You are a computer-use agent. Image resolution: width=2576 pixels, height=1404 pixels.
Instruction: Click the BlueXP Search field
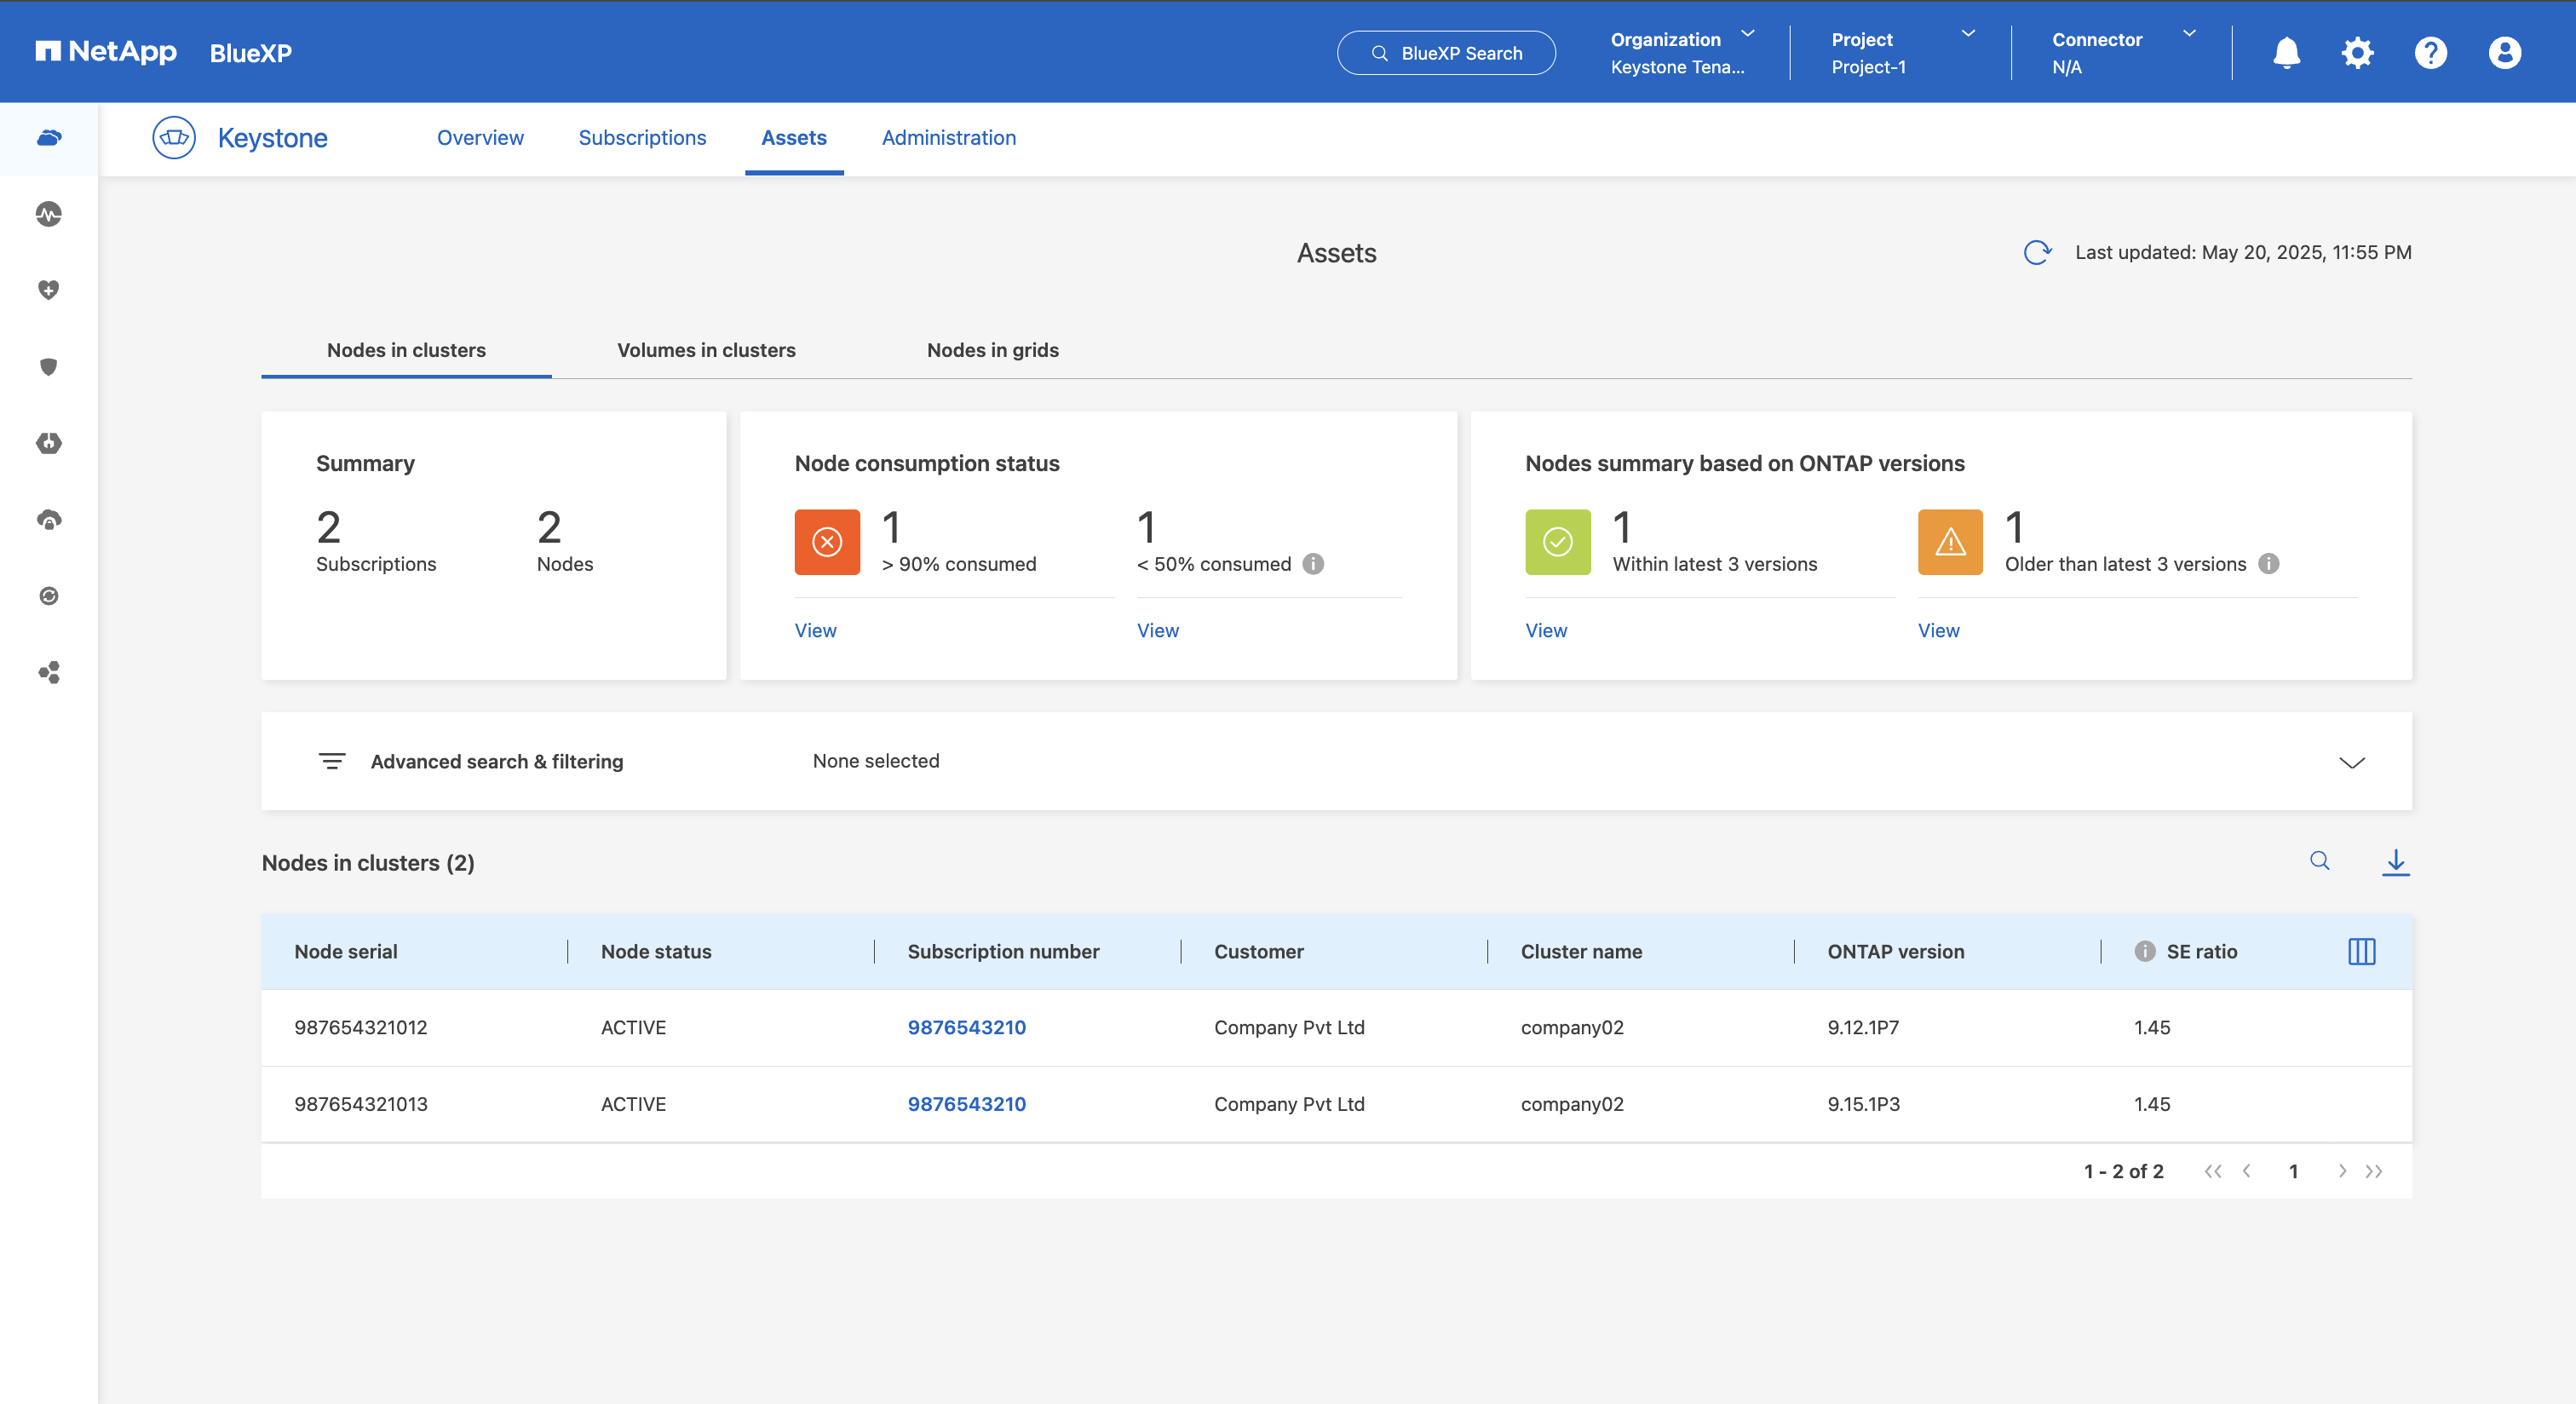pyautogui.click(x=1446, y=53)
